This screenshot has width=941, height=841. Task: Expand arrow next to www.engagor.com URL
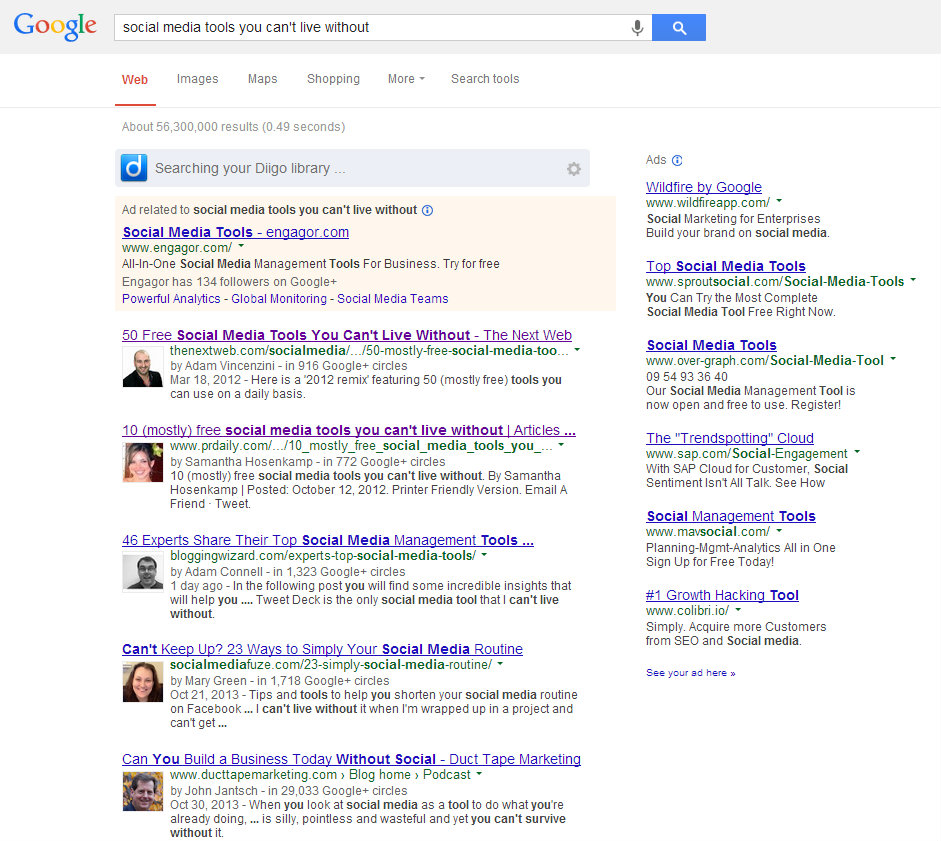coord(241,246)
